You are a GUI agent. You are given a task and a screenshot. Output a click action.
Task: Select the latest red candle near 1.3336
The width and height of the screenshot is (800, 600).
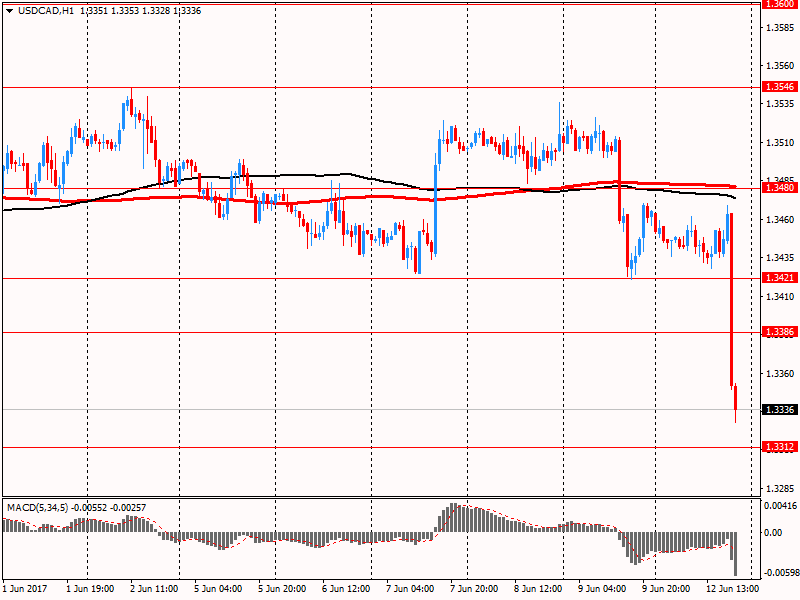pos(736,403)
